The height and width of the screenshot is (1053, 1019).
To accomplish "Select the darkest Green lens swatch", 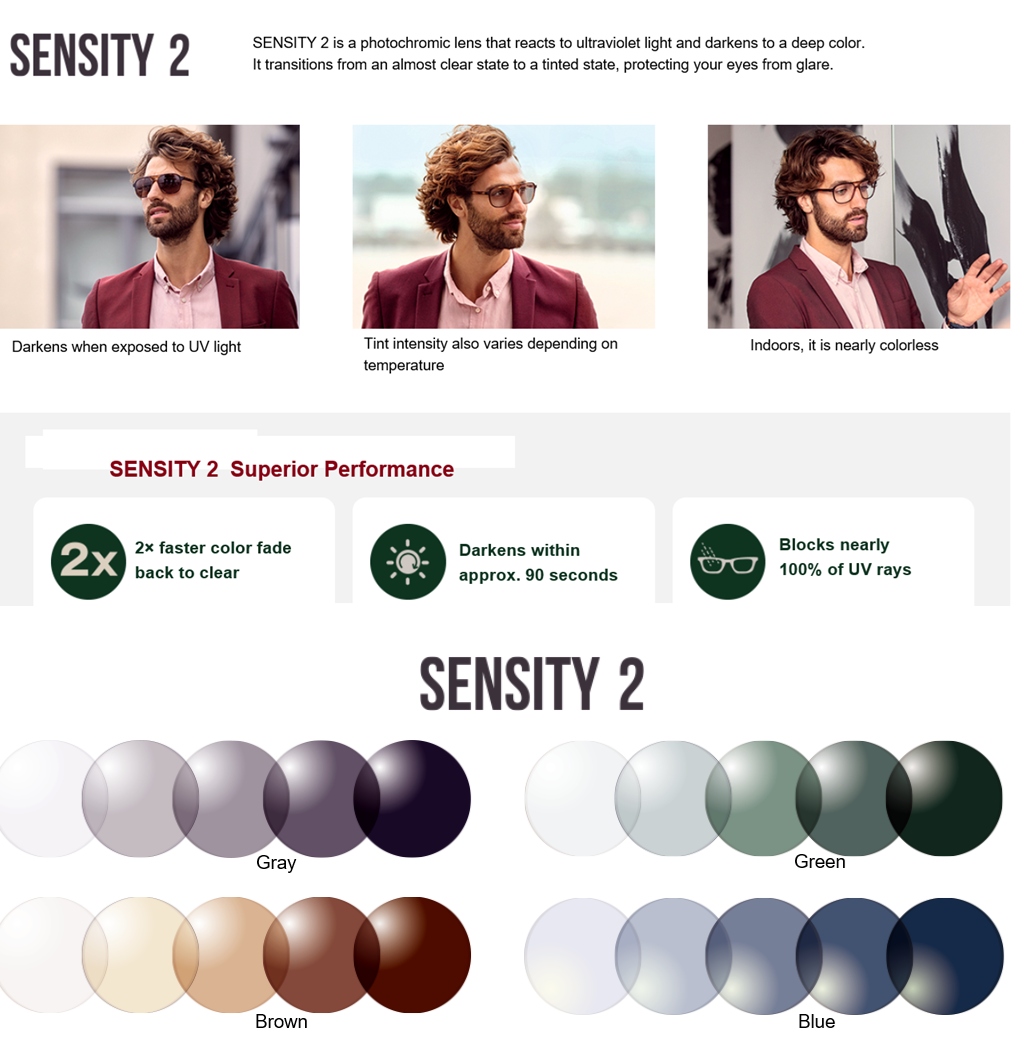I will [x=944, y=798].
